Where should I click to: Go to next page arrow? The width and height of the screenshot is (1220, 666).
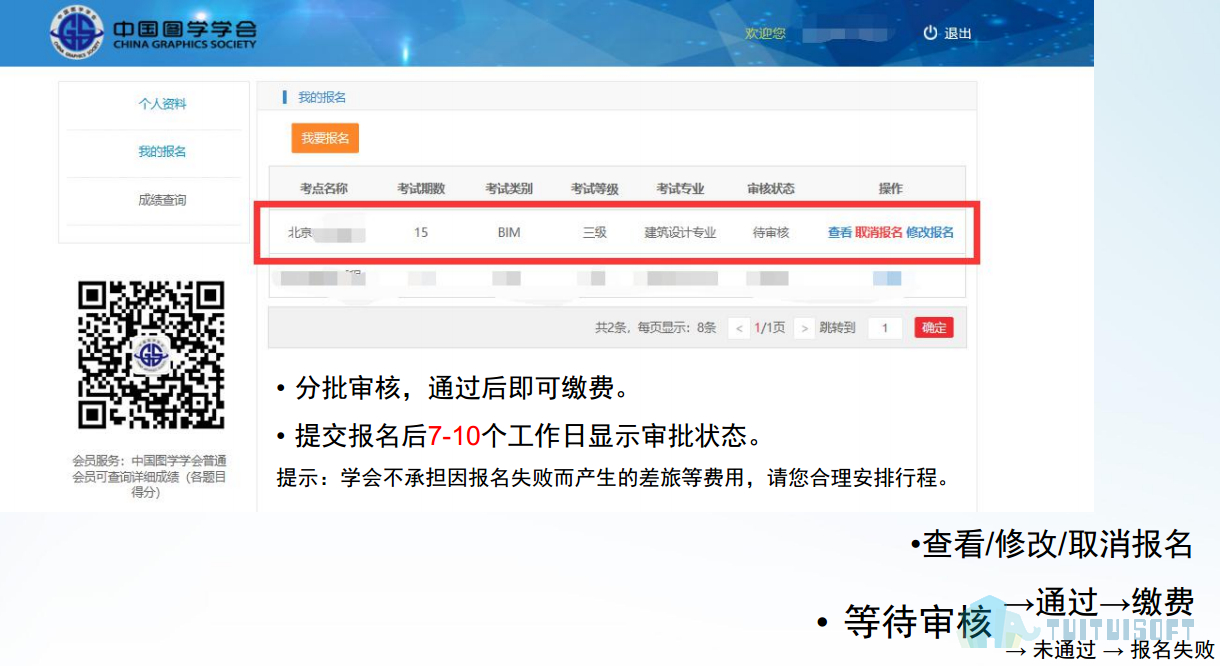coord(804,328)
